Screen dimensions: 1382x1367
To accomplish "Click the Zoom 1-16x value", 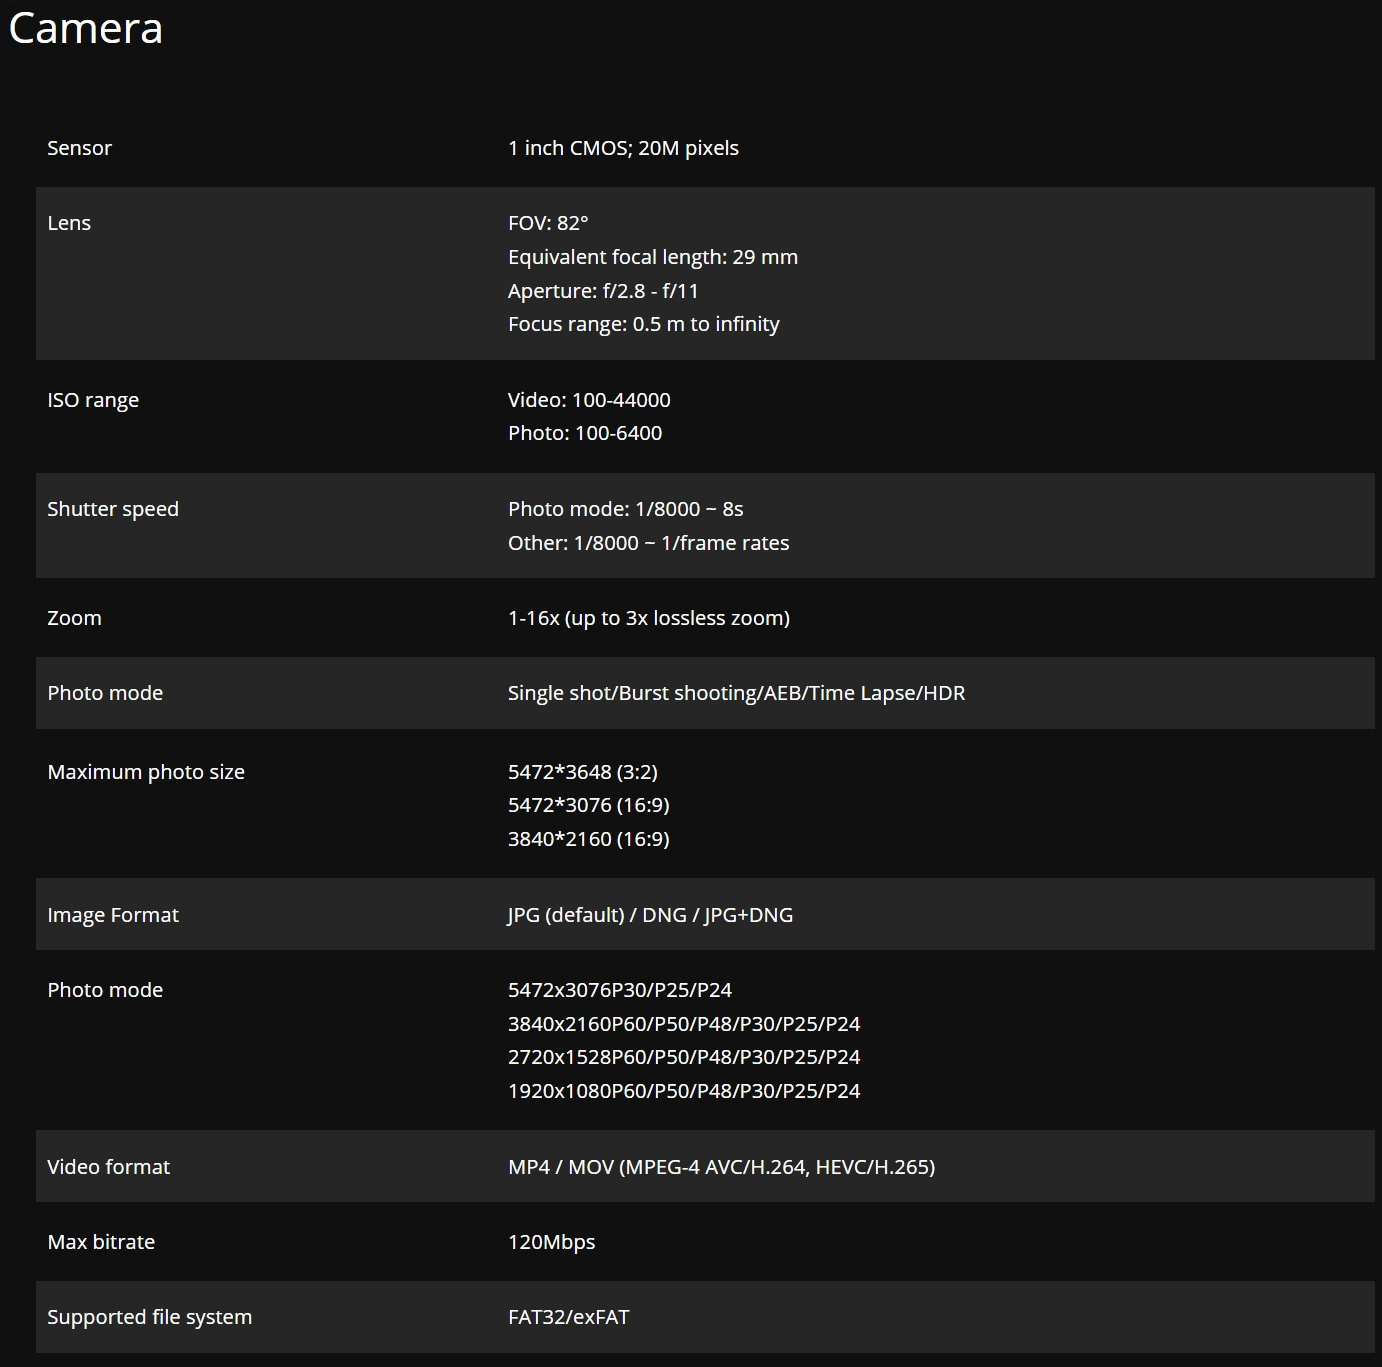I will click(649, 618).
